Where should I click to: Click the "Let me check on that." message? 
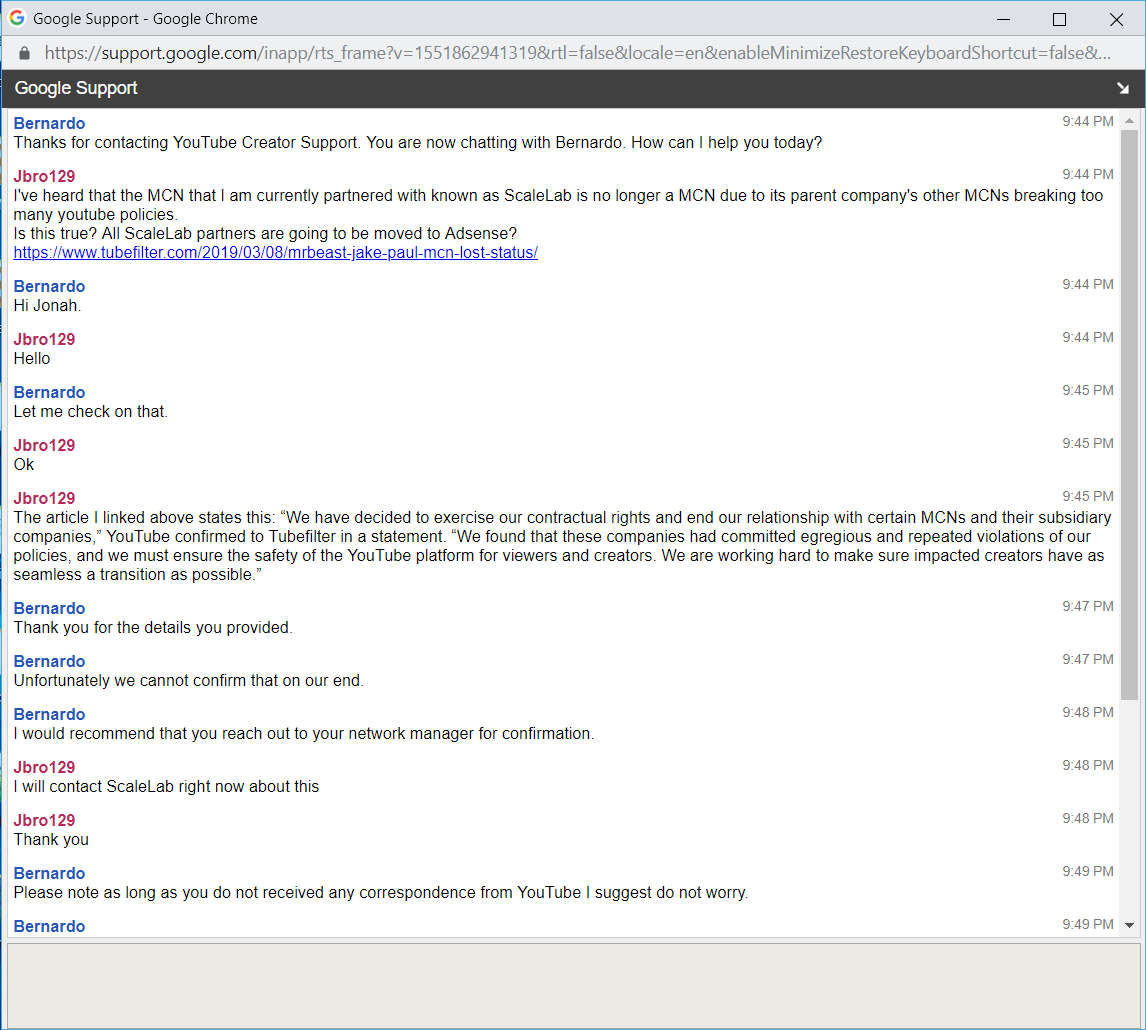point(90,412)
